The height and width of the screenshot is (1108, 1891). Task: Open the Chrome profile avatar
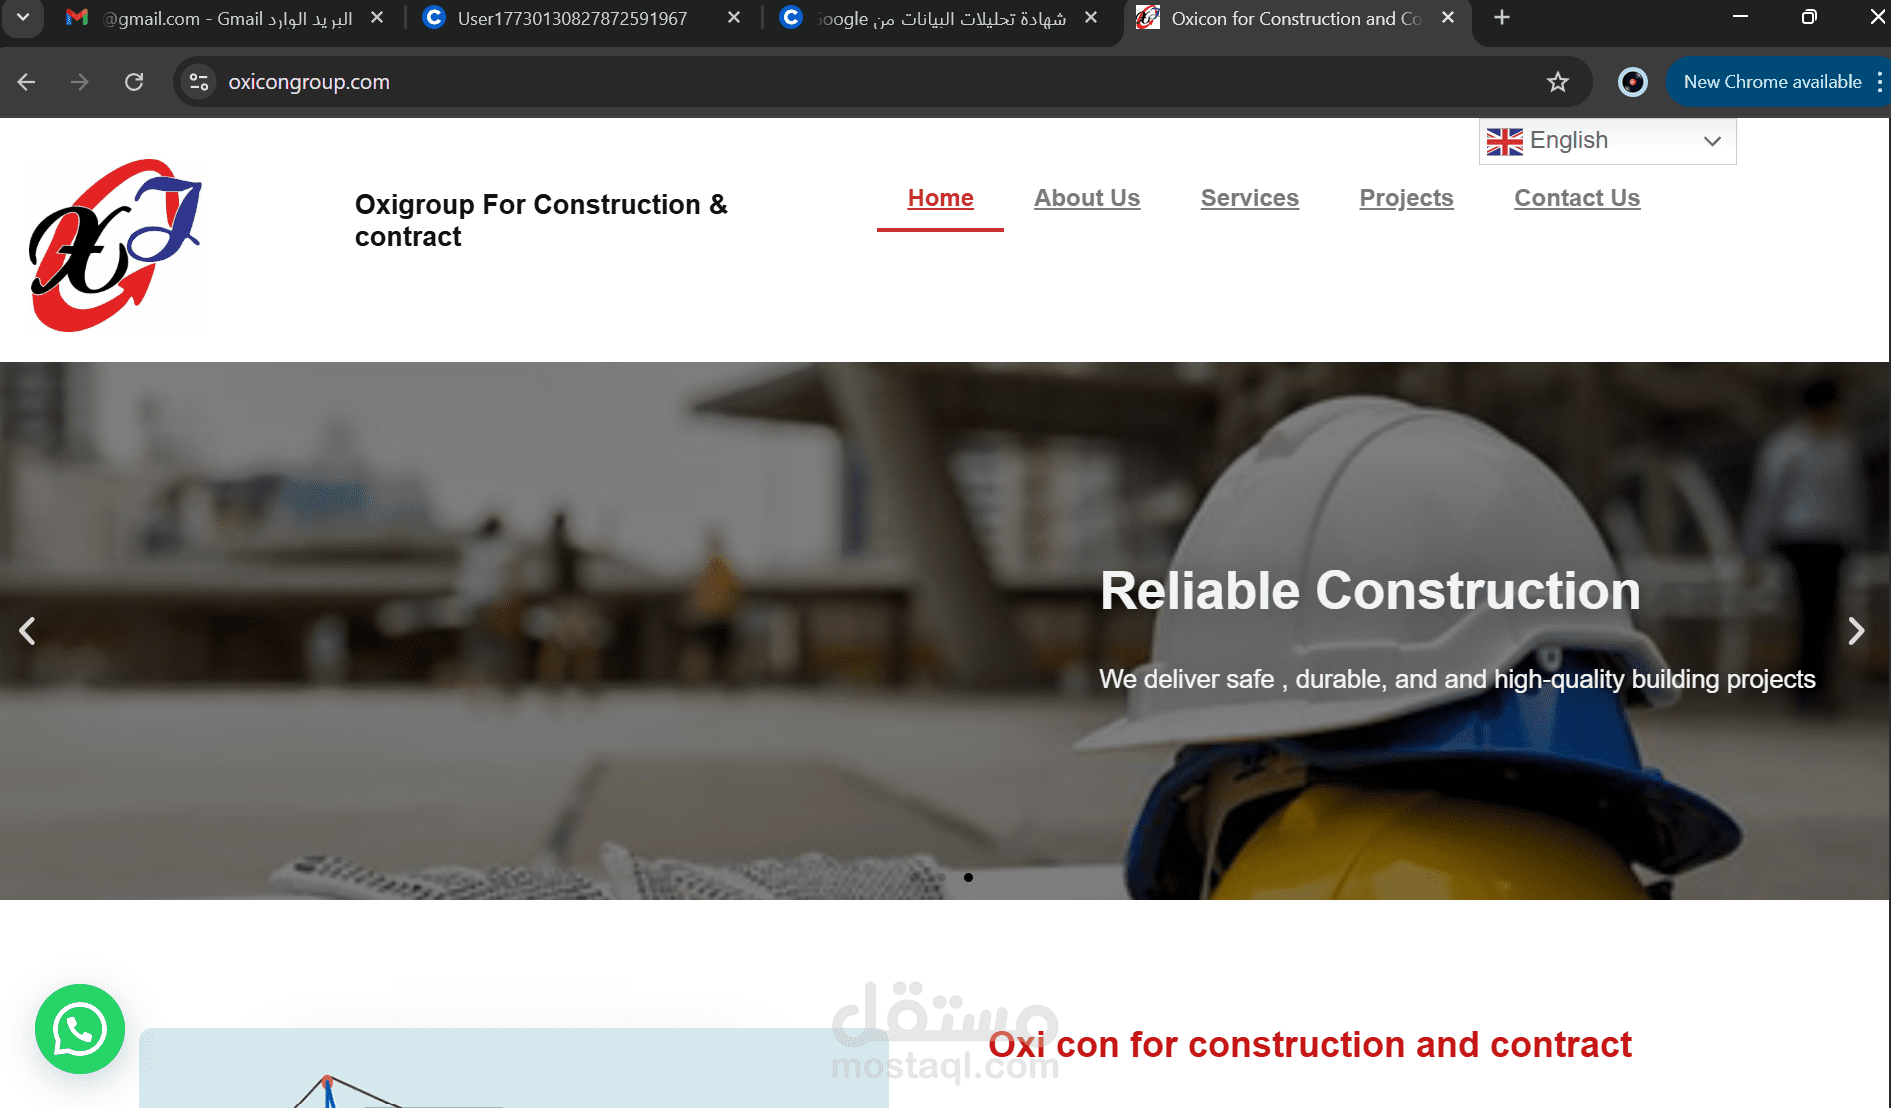tap(1632, 82)
